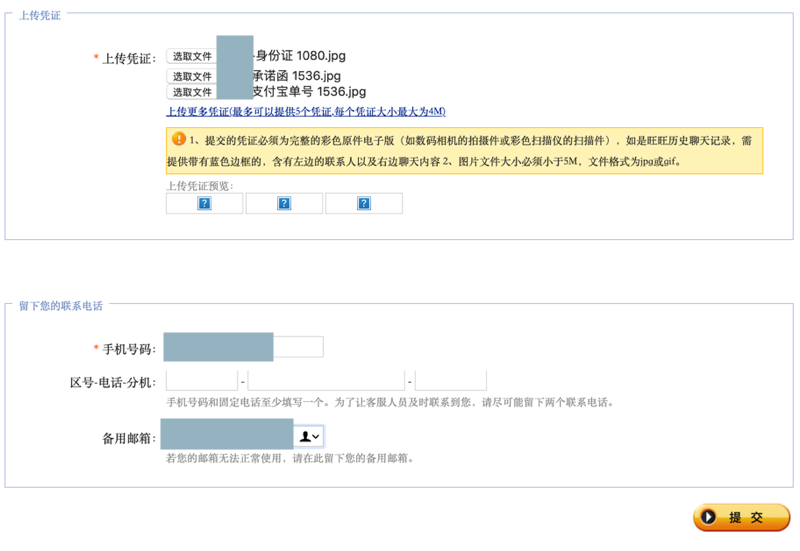The height and width of the screenshot is (551, 800).
Task: Click the 上传凭证 section legend title
Action: point(40,15)
